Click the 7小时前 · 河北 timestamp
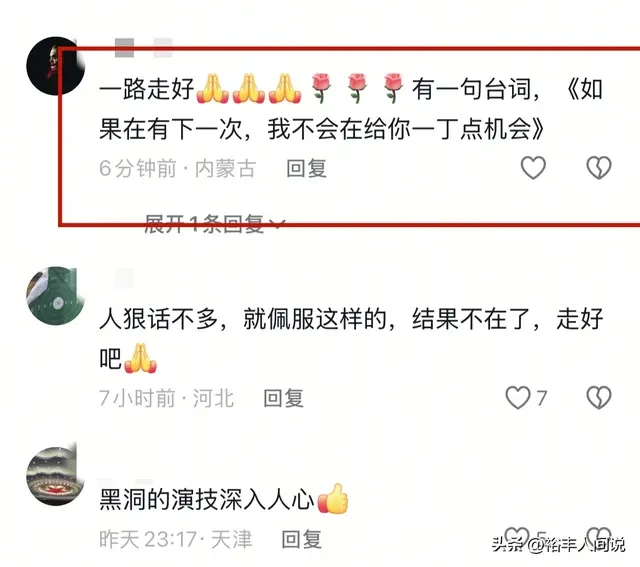The width and height of the screenshot is (640, 567). 167,398
